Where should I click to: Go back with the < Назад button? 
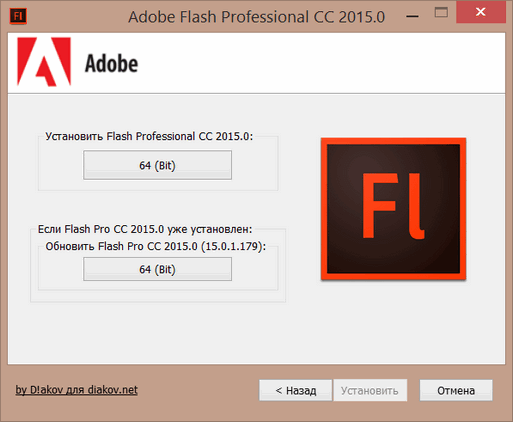[296, 390]
